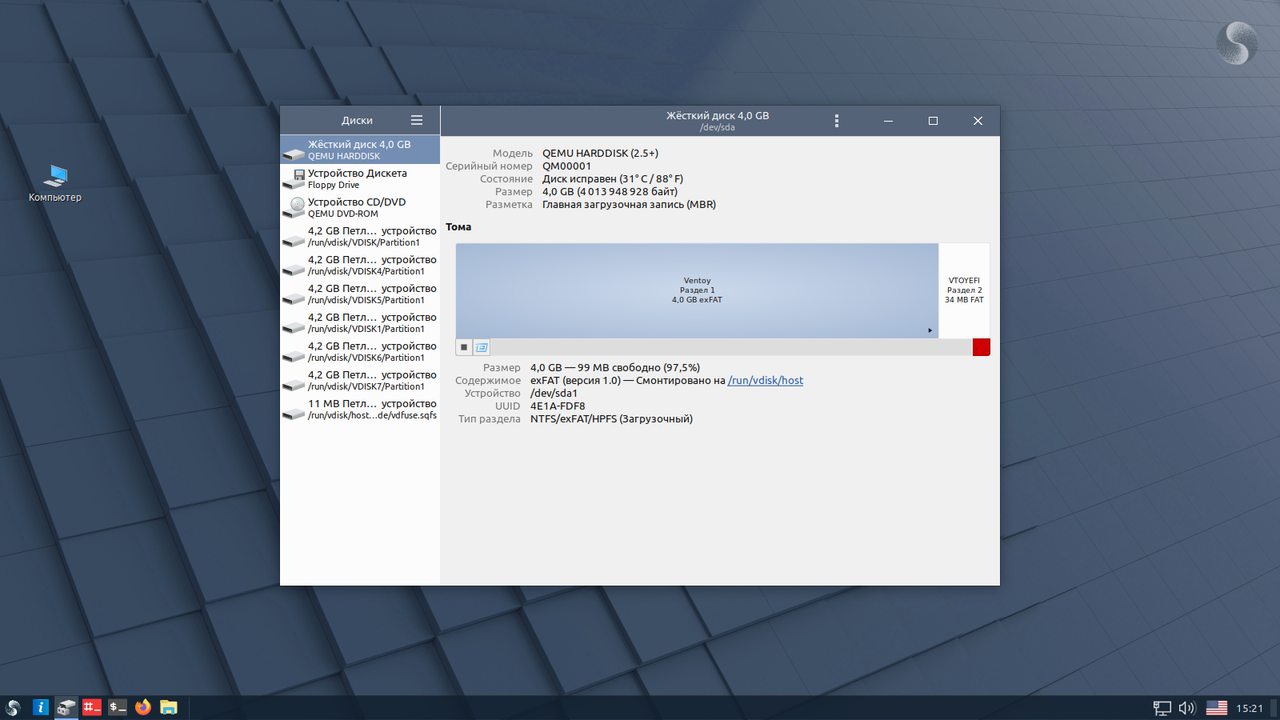1280x720 pixels.
Task: Open the network connection tray icon
Action: click(1162, 708)
